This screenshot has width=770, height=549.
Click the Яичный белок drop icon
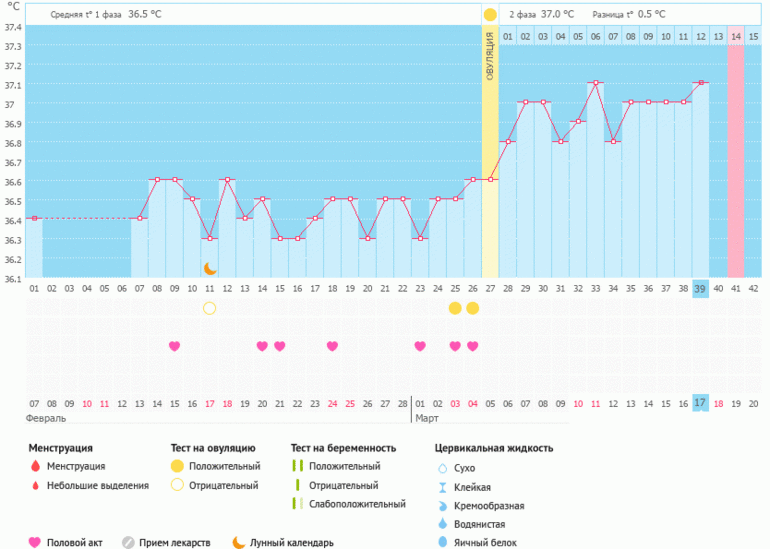[442, 542]
